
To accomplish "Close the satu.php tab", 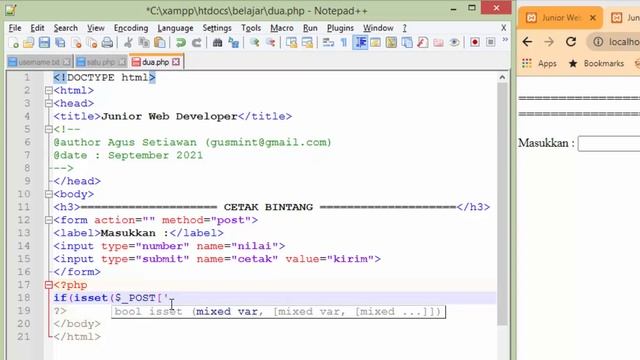I will tap(122, 62).
